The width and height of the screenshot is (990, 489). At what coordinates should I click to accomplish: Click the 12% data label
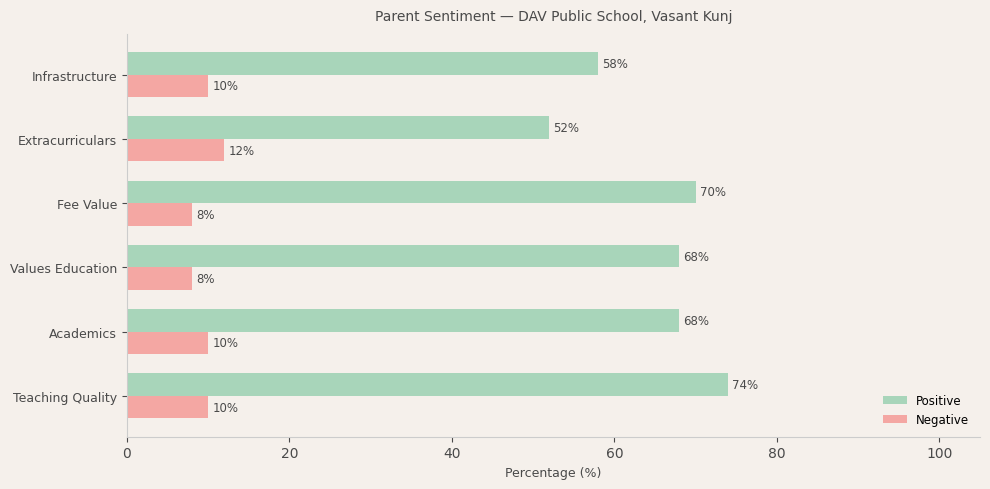tap(241, 151)
